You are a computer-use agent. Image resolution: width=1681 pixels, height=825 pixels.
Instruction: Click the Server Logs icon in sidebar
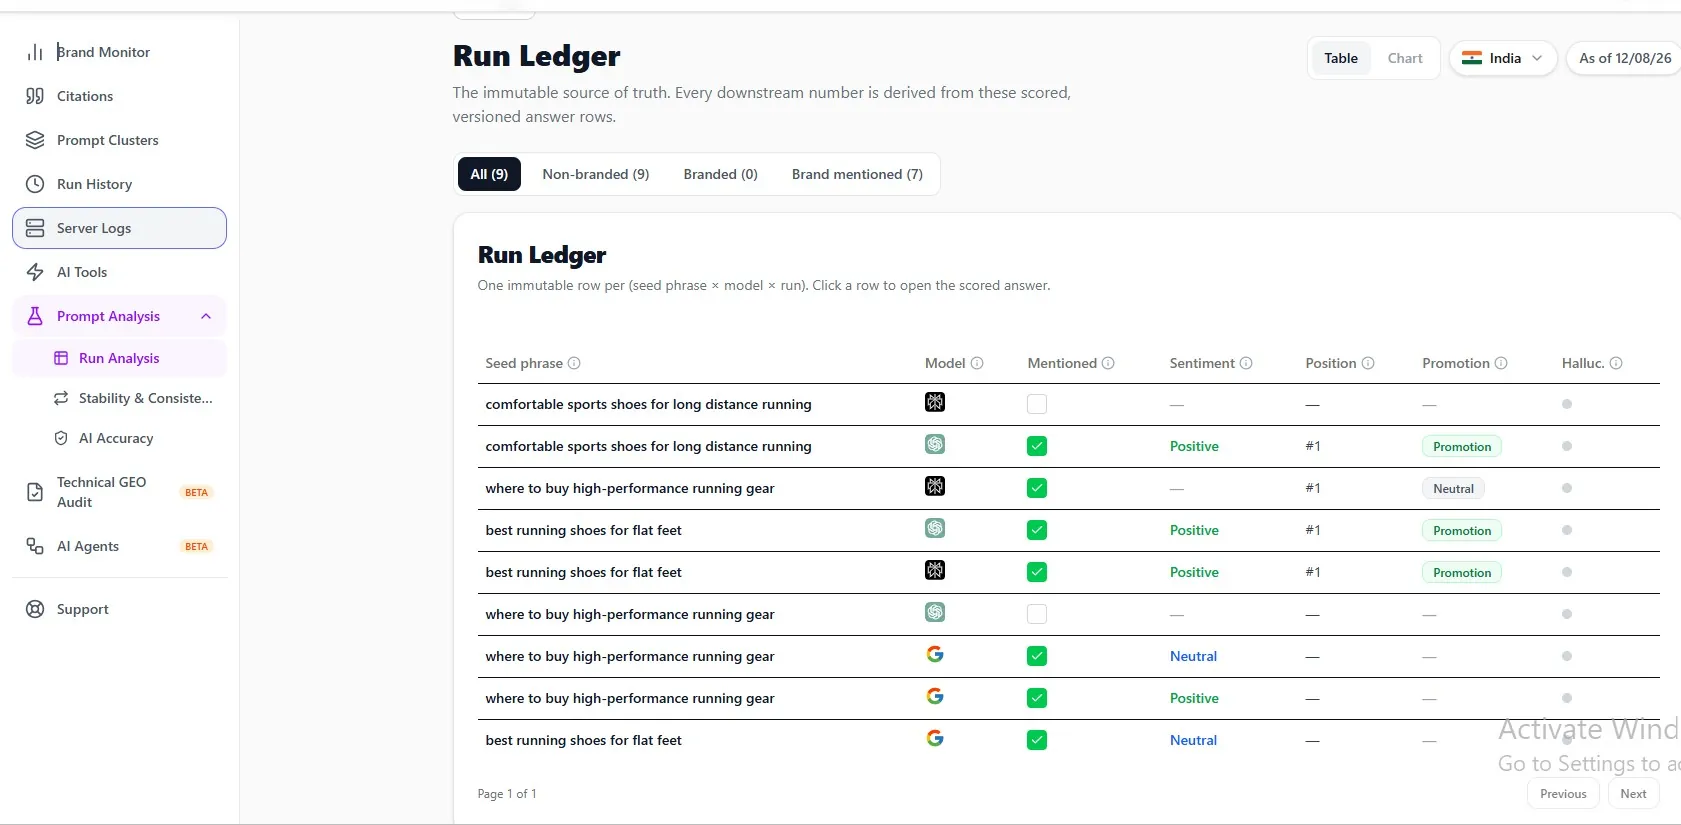tap(35, 228)
